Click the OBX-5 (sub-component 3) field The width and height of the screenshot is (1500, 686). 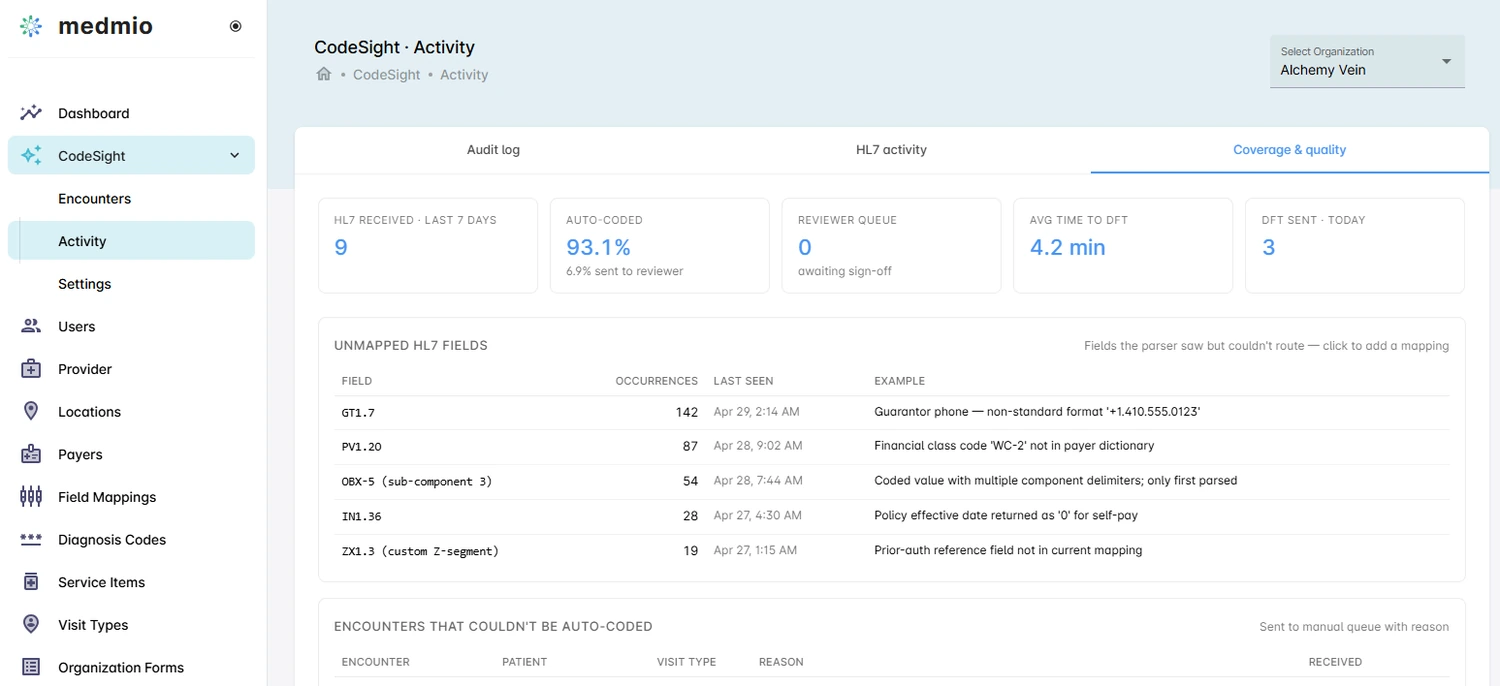coord(417,481)
